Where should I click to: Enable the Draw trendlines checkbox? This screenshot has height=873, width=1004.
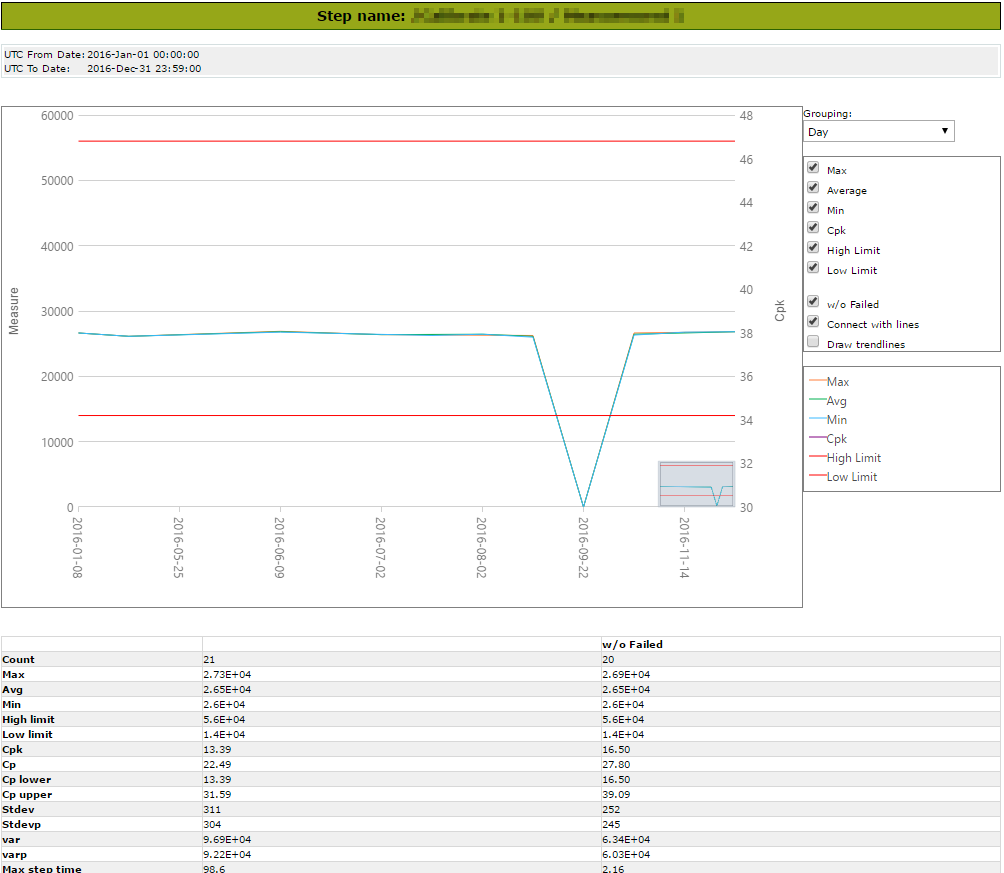coord(813,341)
